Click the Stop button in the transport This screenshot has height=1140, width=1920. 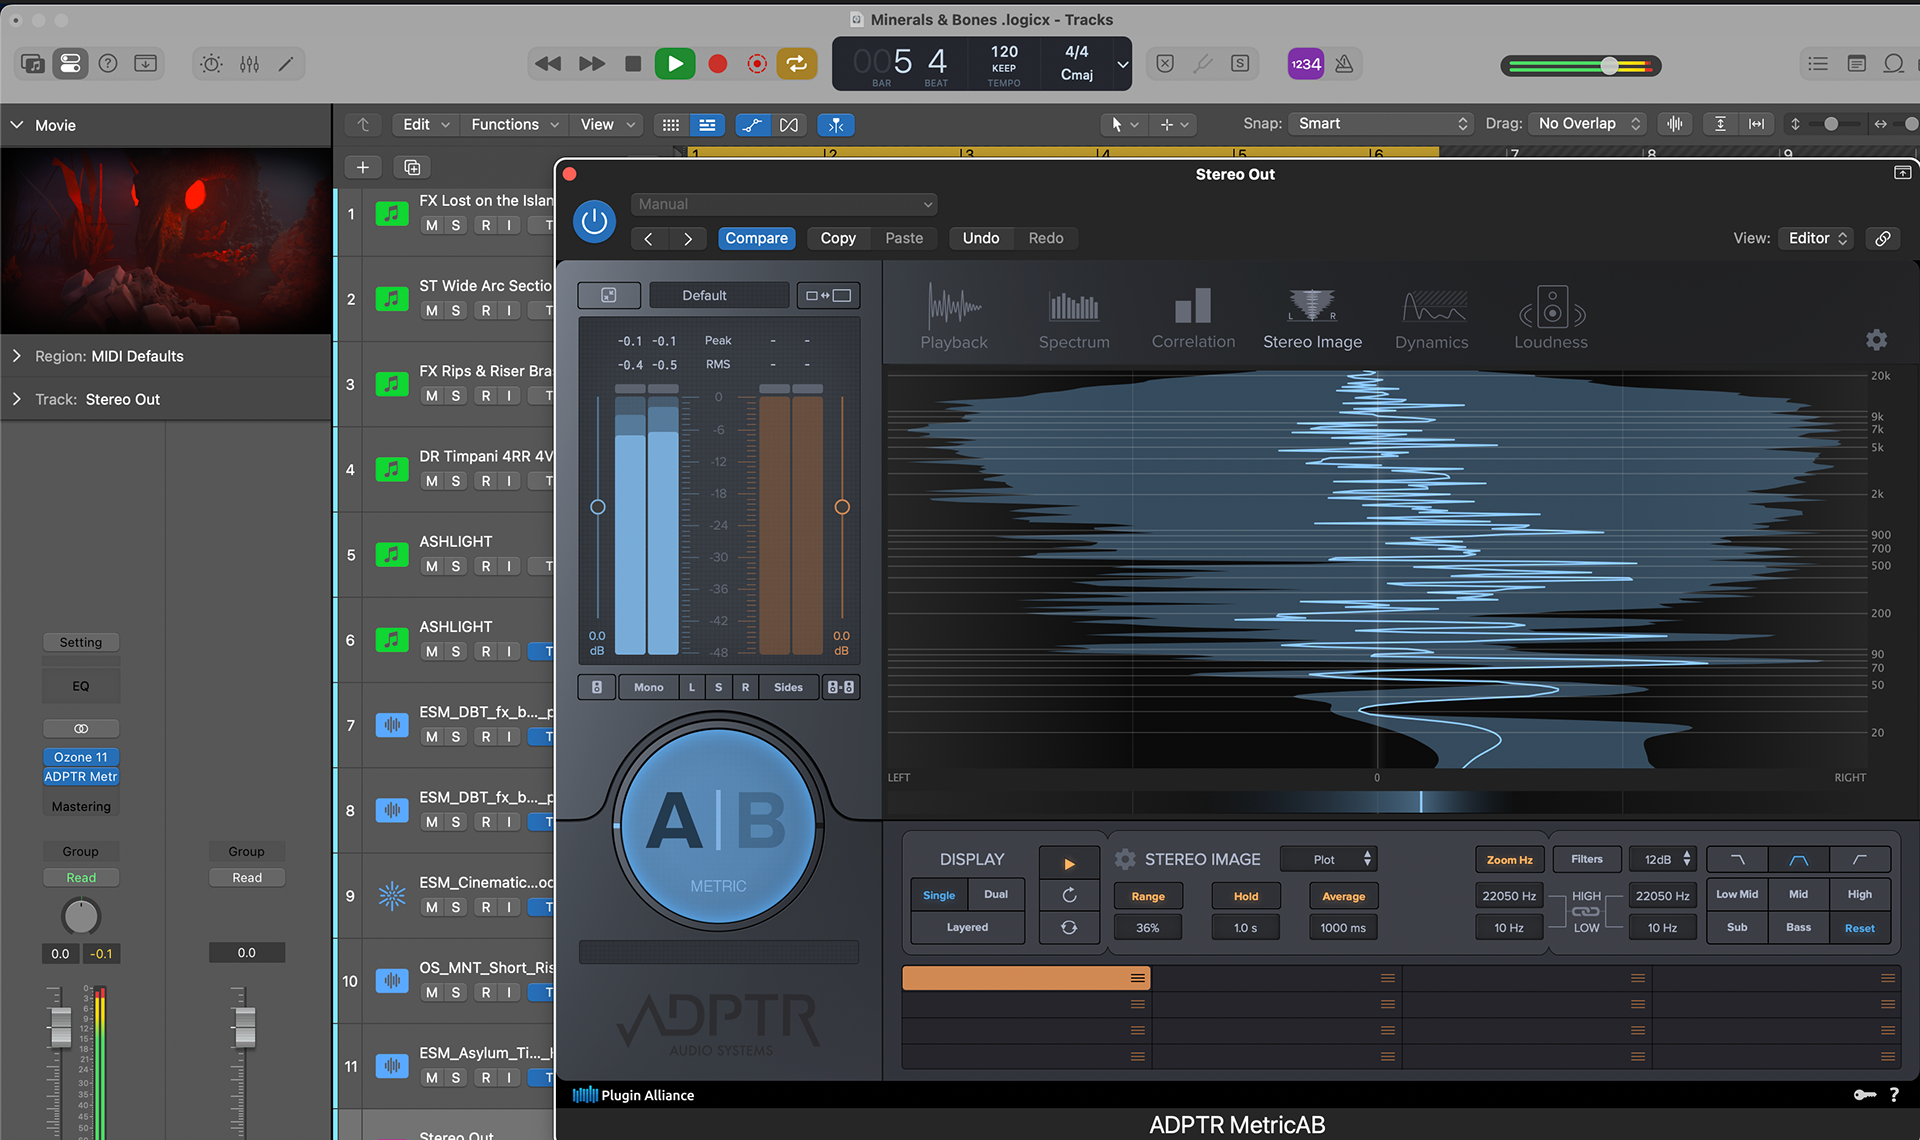click(x=633, y=64)
